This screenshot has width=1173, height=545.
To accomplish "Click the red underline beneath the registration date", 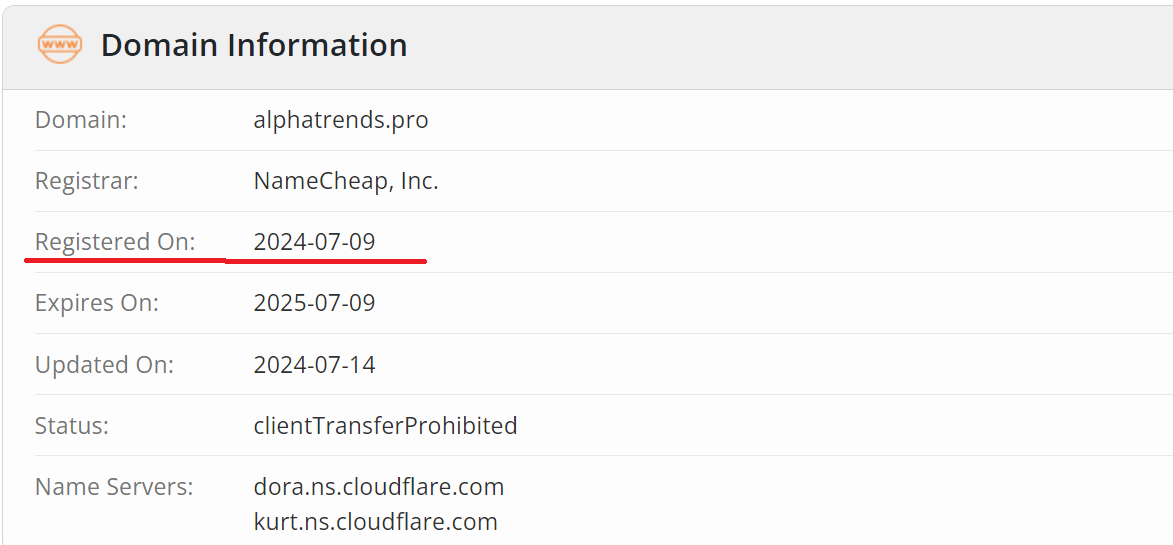I will 327,262.
